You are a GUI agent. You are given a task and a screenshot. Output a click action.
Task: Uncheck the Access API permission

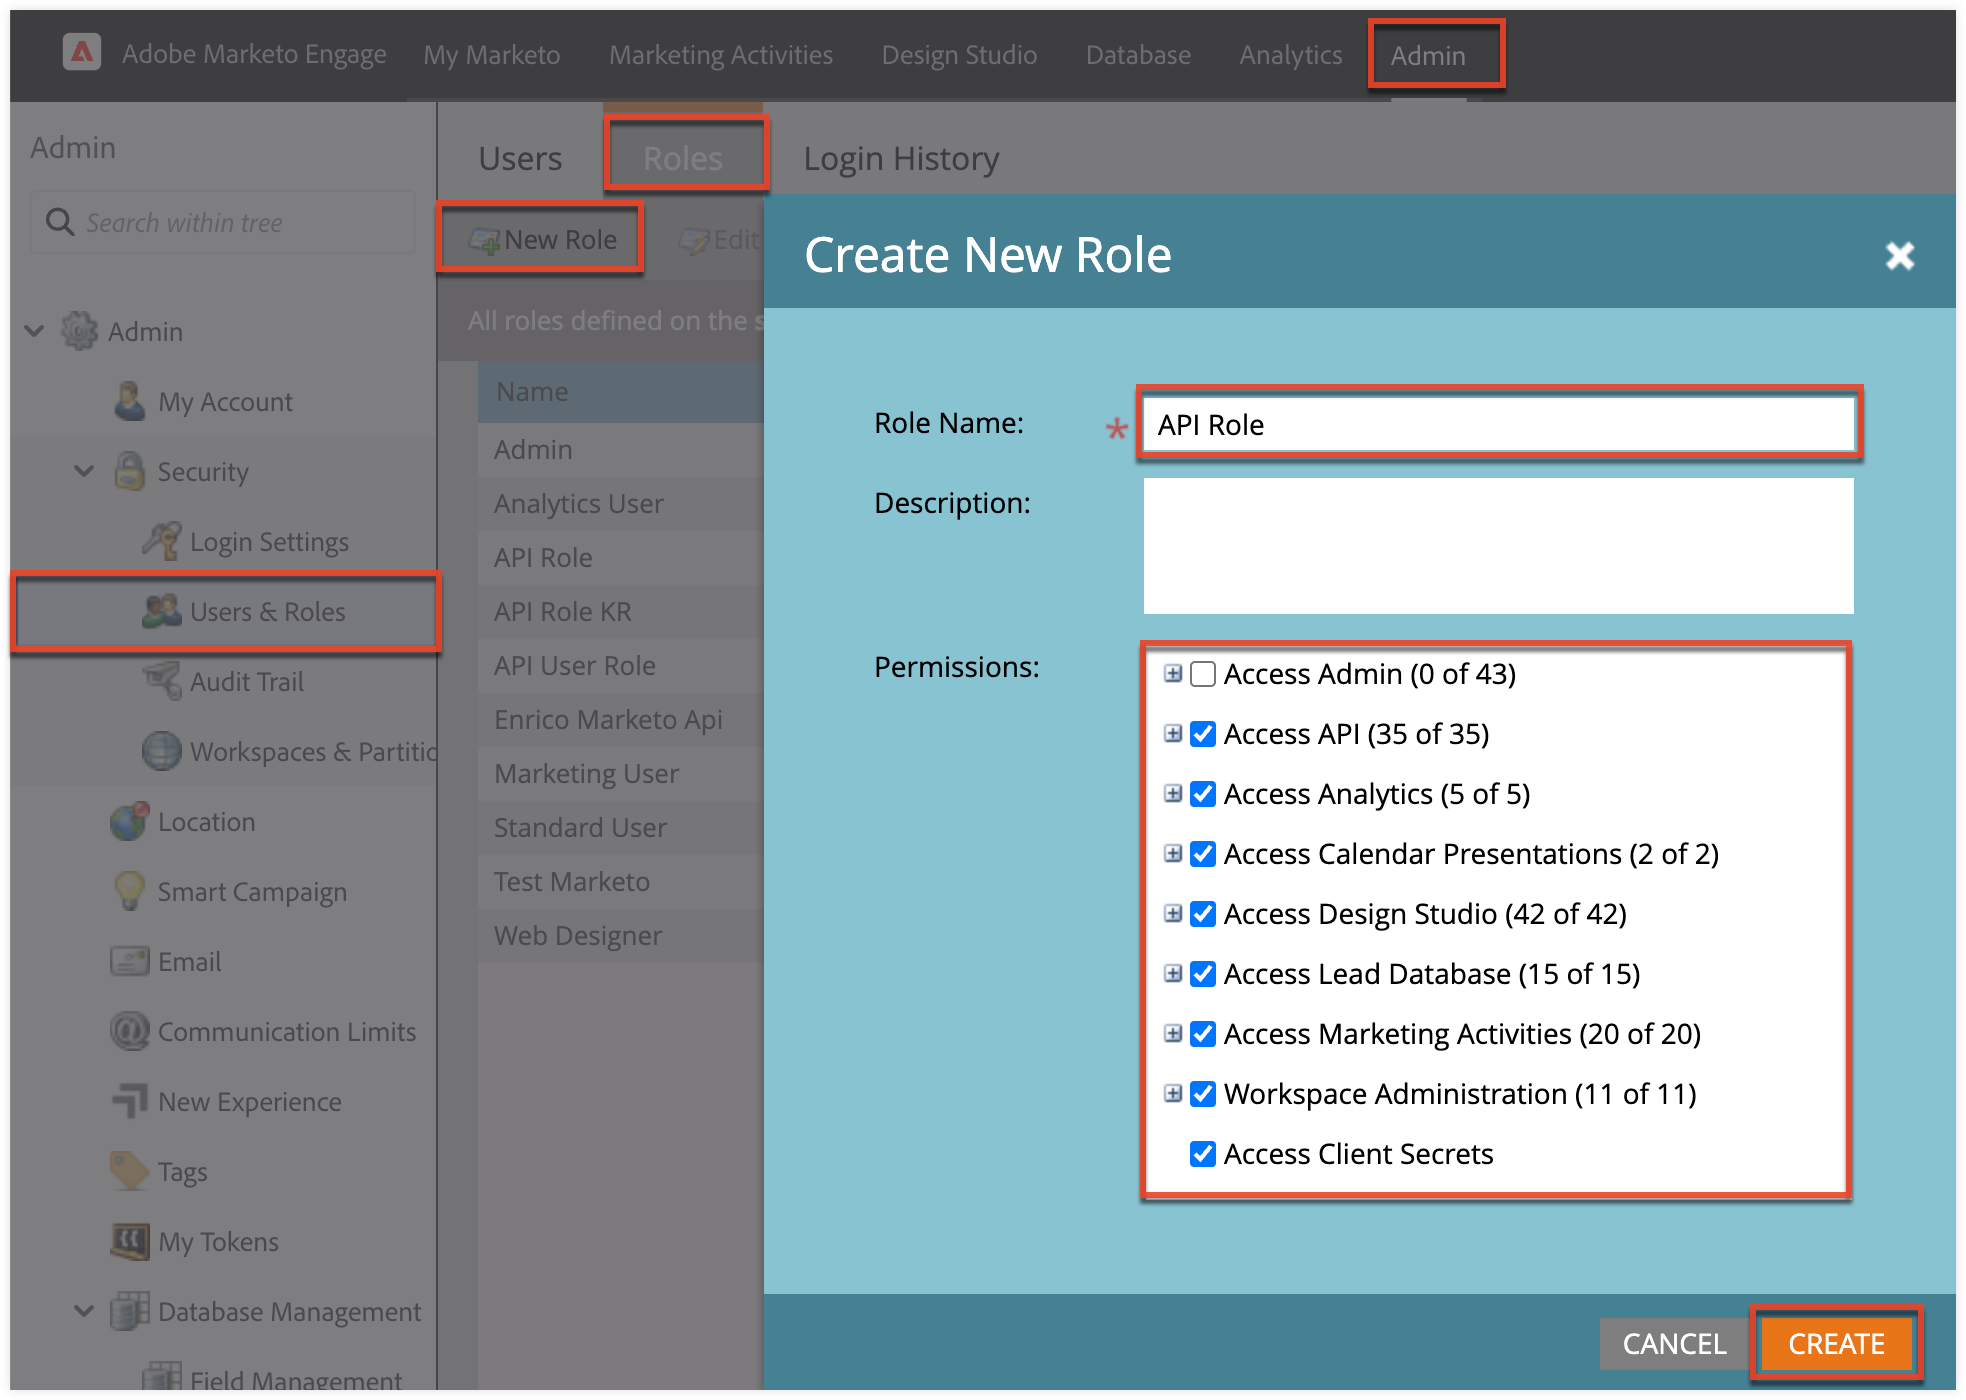tap(1202, 734)
